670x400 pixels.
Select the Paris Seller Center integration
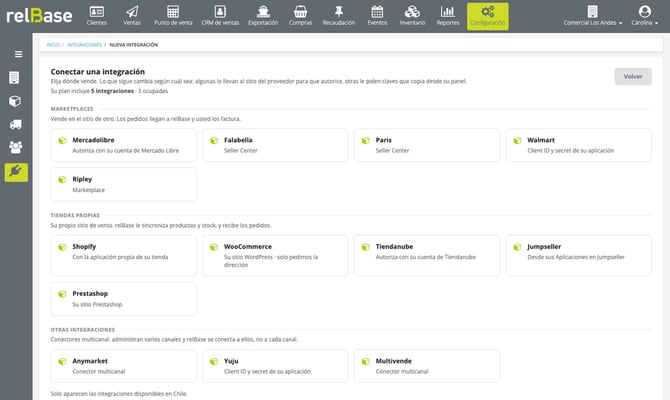pyautogui.click(x=427, y=145)
